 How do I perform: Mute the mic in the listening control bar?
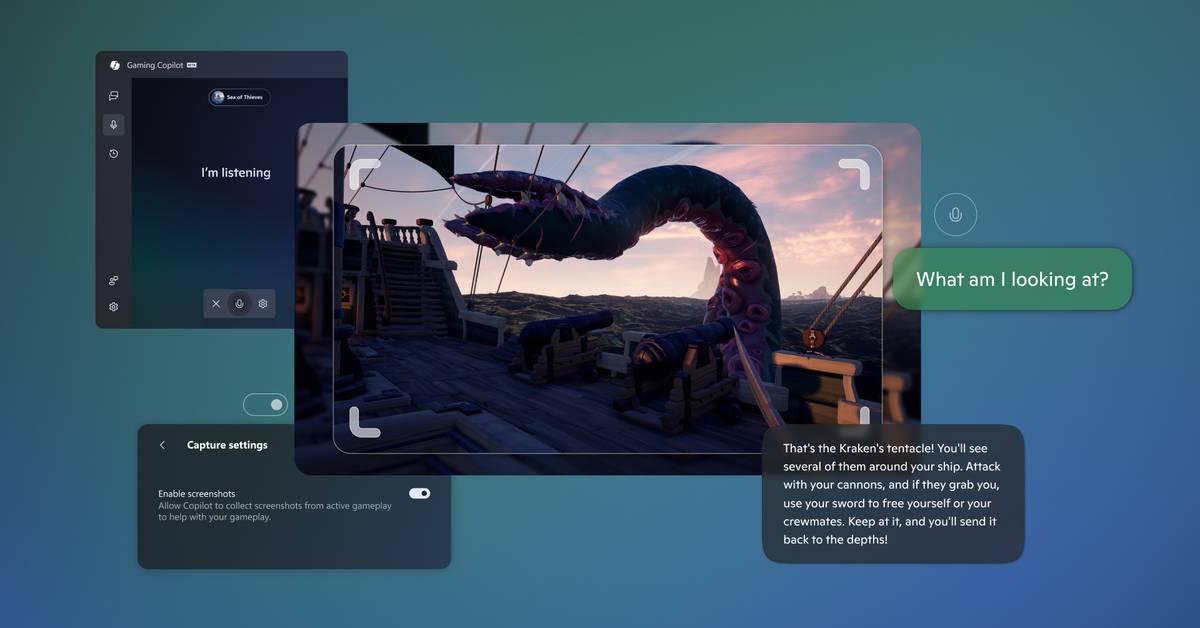(x=239, y=304)
